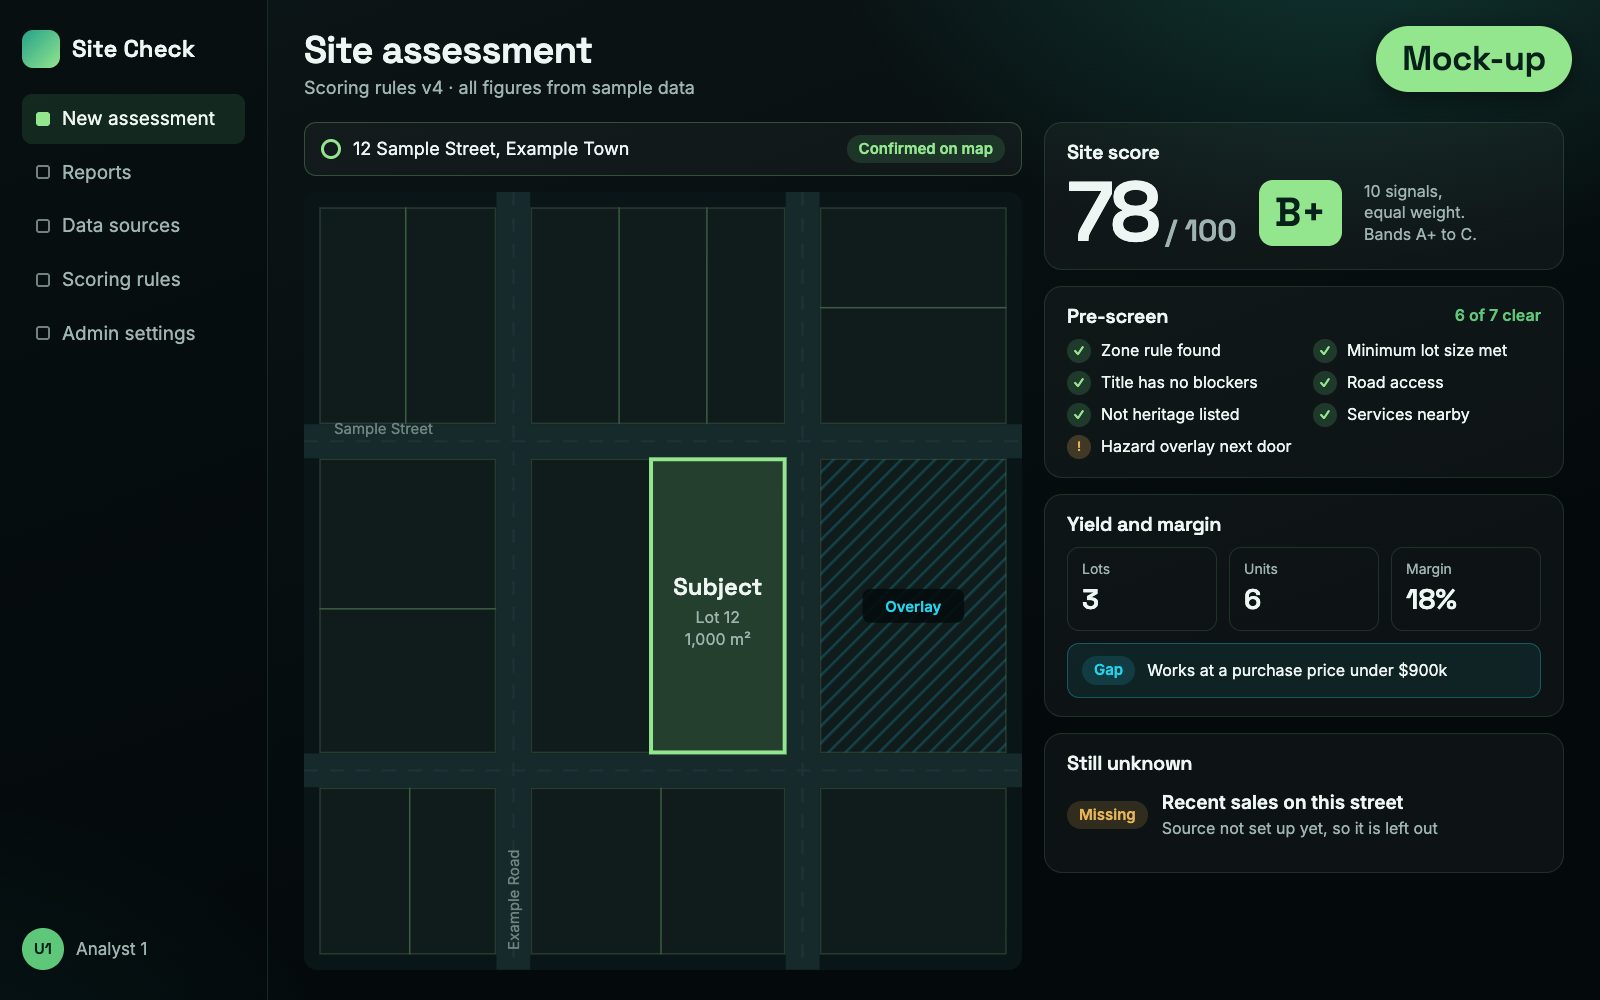1600x1000 pixels.
Task: Click the Lots value card
Action: click(1142, 589)
